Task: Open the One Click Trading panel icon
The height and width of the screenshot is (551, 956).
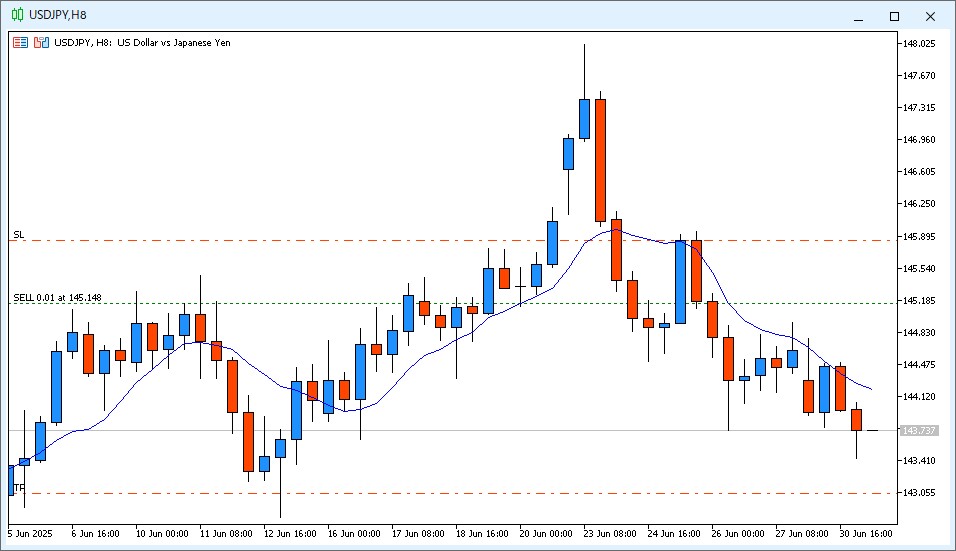Action: point(41,43)
